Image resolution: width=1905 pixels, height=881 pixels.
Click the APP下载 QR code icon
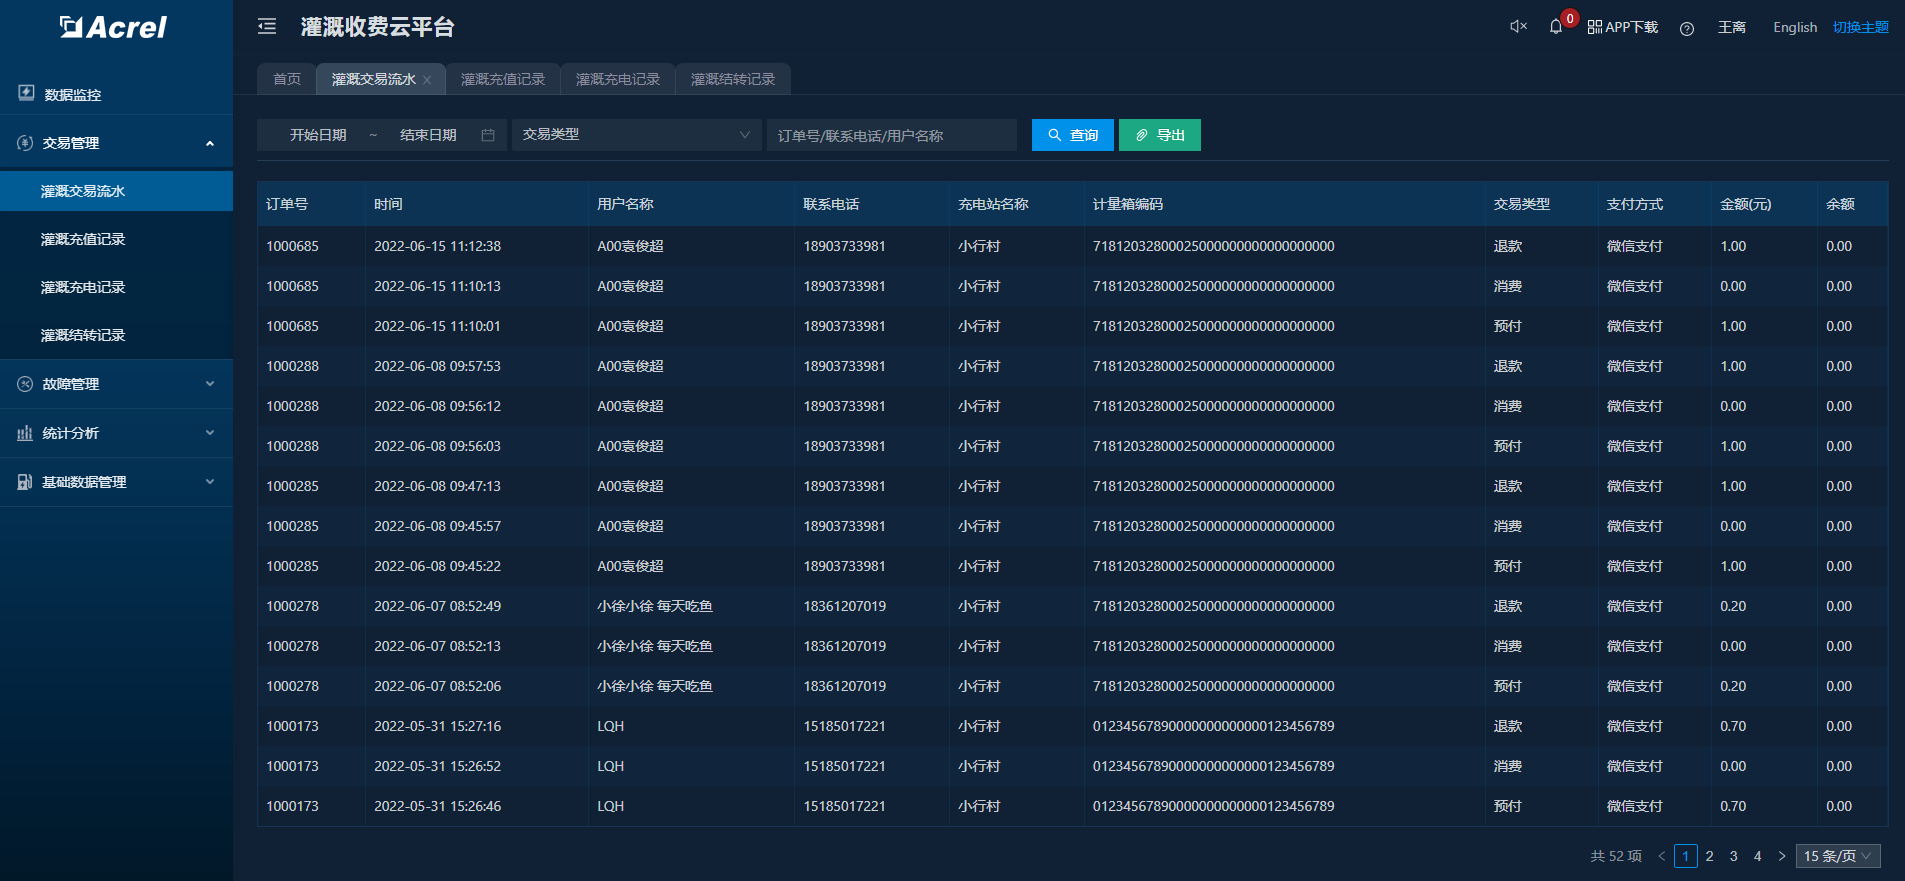(1595, 27)
